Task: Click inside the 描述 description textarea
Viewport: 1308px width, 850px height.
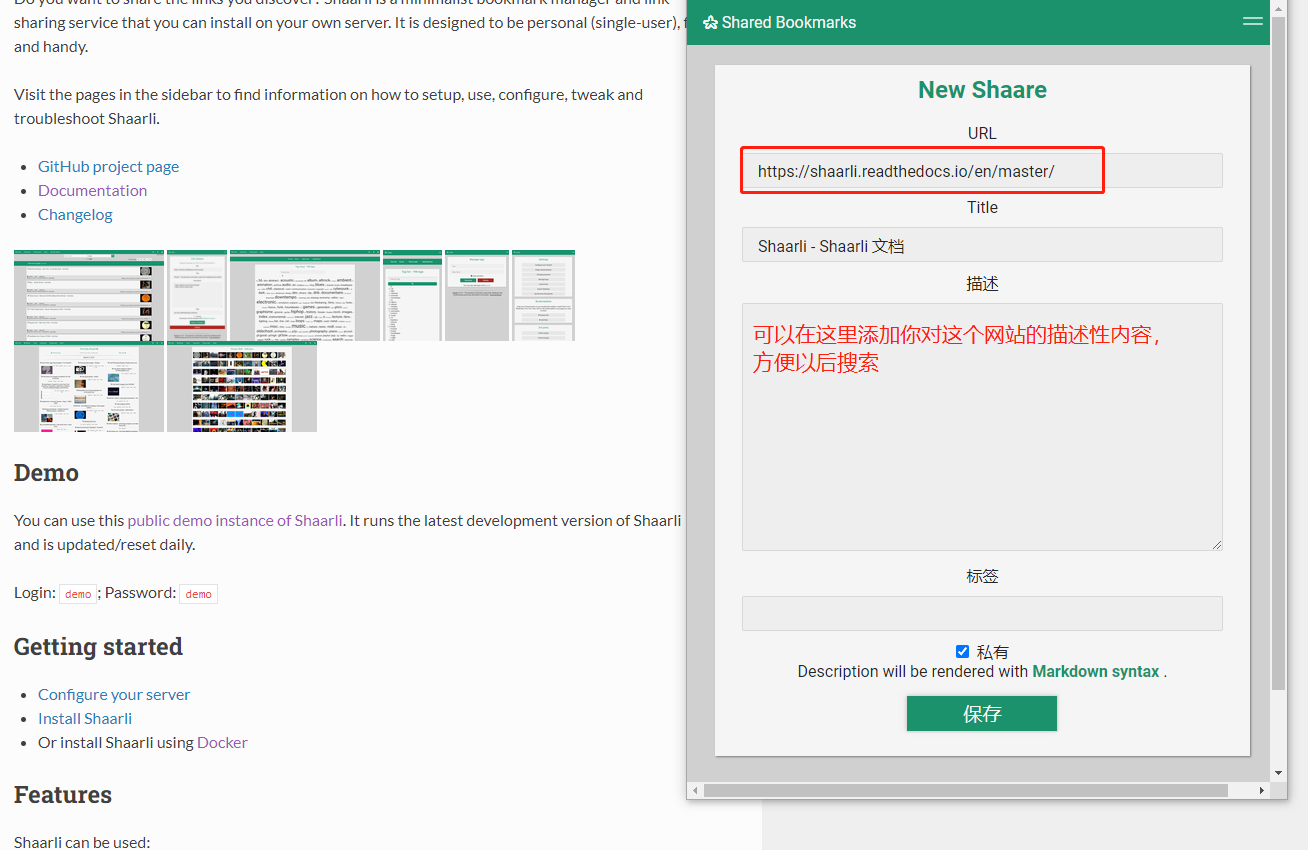Action: coord(981,450)
